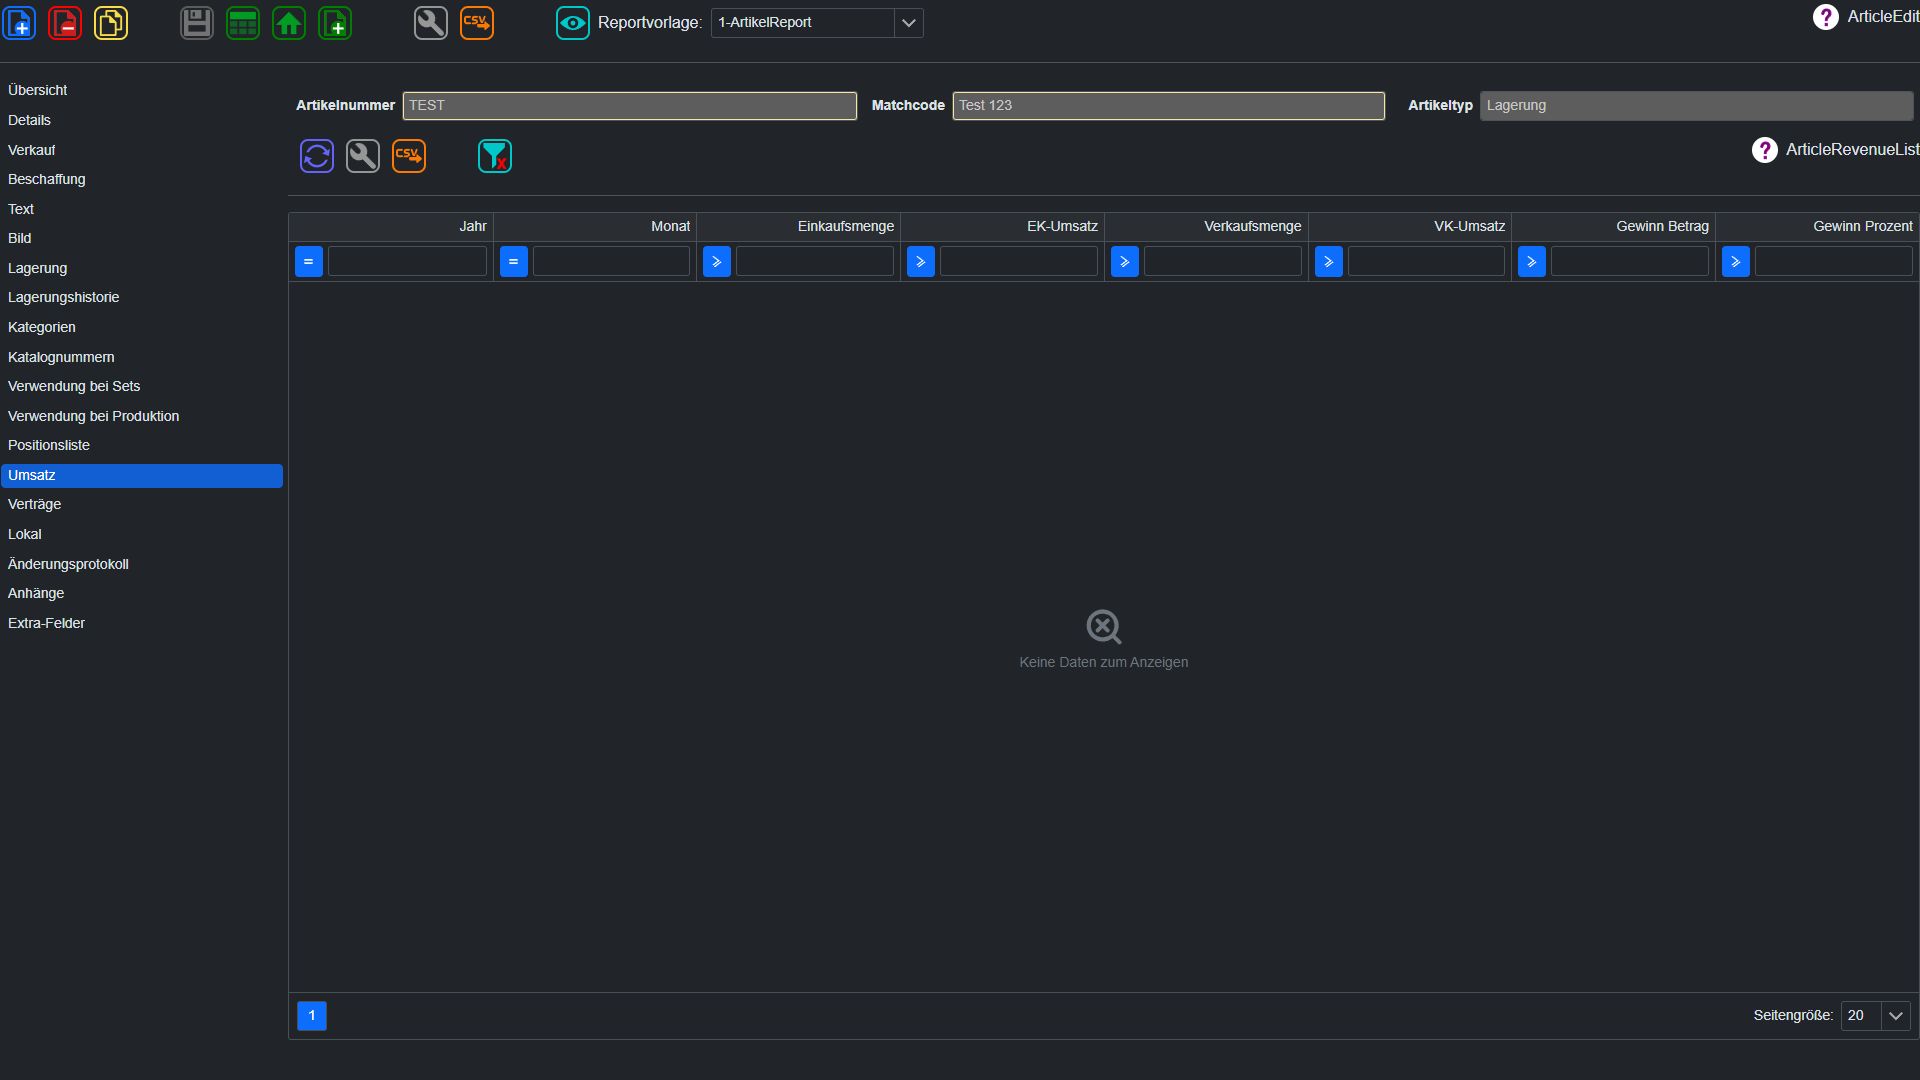Open the Jahr filter operator selector

pyautogui.click(x=309, y=262)
